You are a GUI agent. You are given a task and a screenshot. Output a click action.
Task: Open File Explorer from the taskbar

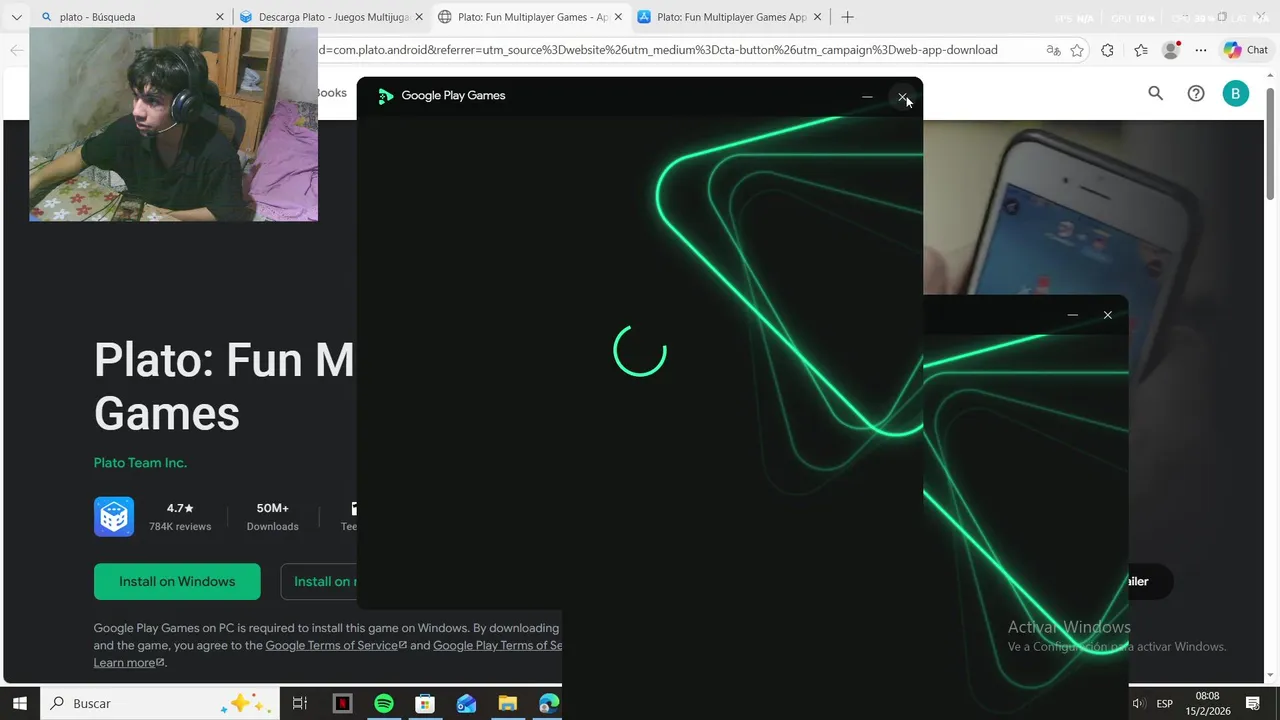point(507,703)
